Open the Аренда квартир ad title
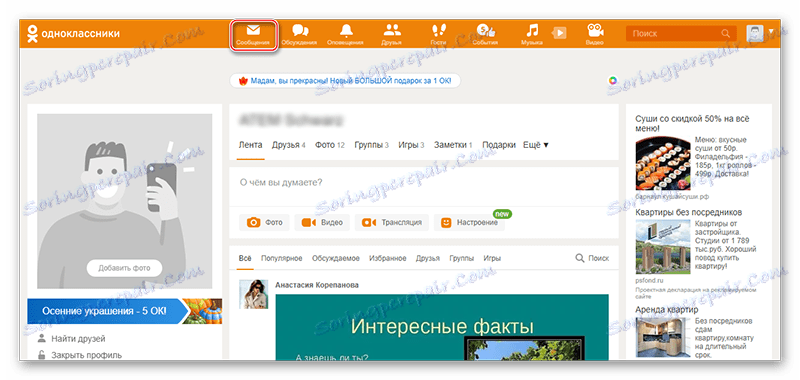 tap(667, 309)
